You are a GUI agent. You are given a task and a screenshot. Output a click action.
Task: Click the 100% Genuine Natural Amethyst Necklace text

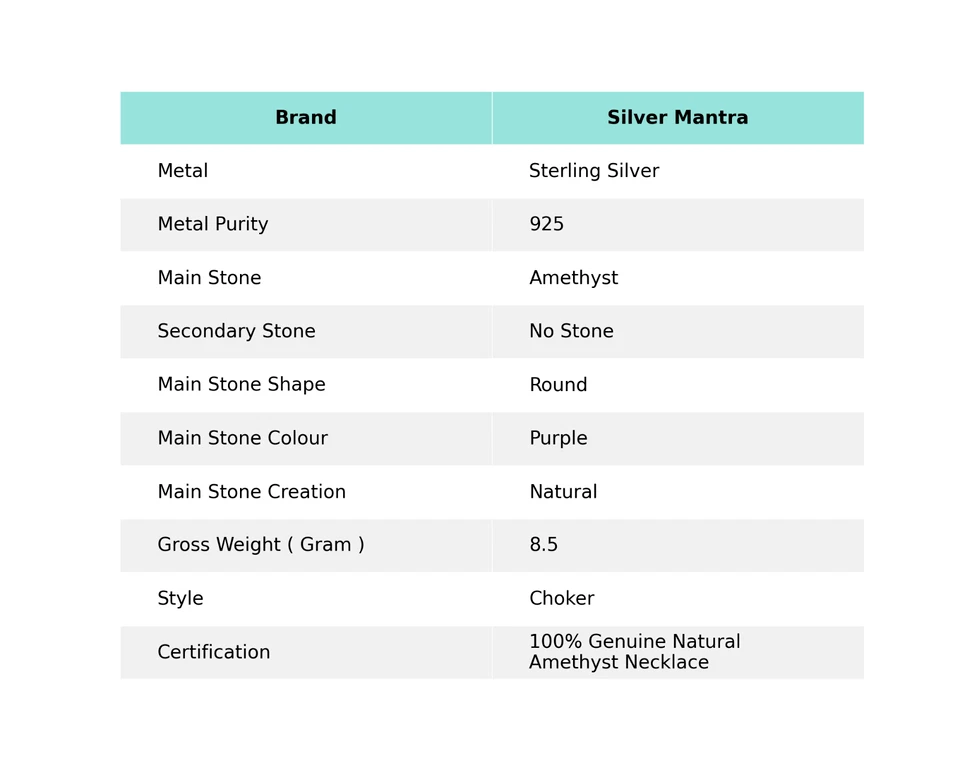(634, 652)
